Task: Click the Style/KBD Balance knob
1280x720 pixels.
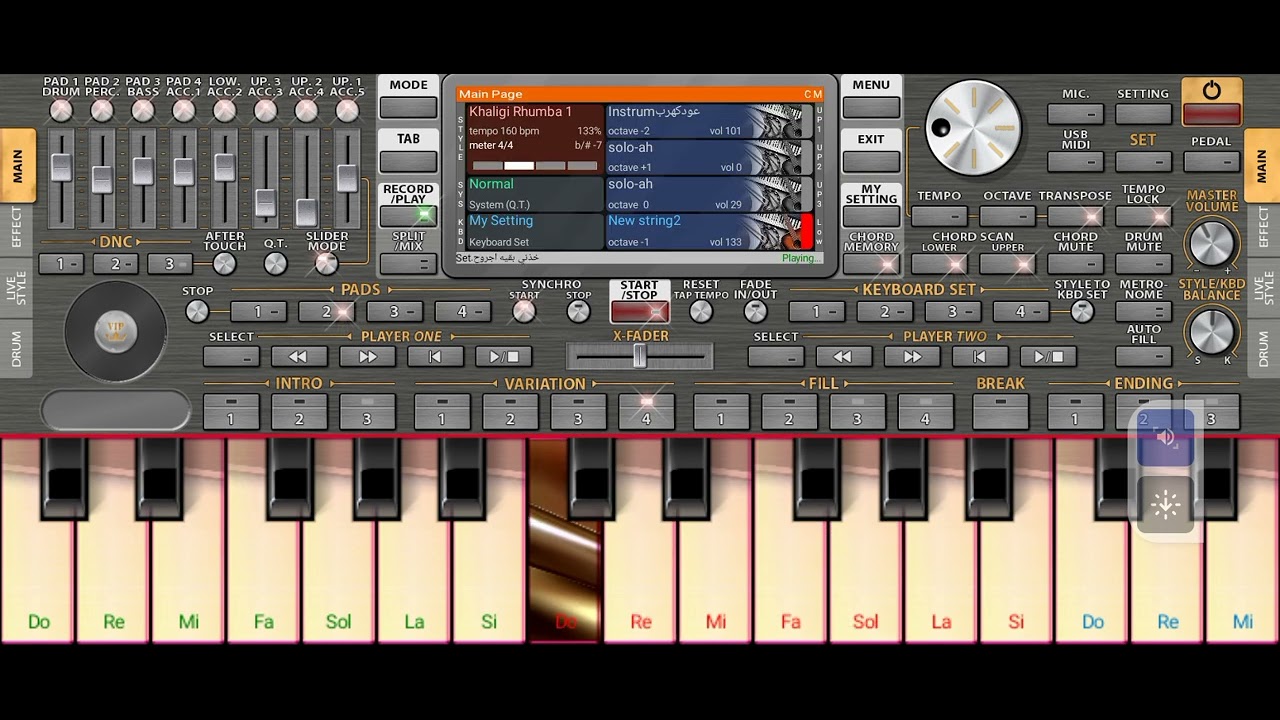Action: [1211, 331]
